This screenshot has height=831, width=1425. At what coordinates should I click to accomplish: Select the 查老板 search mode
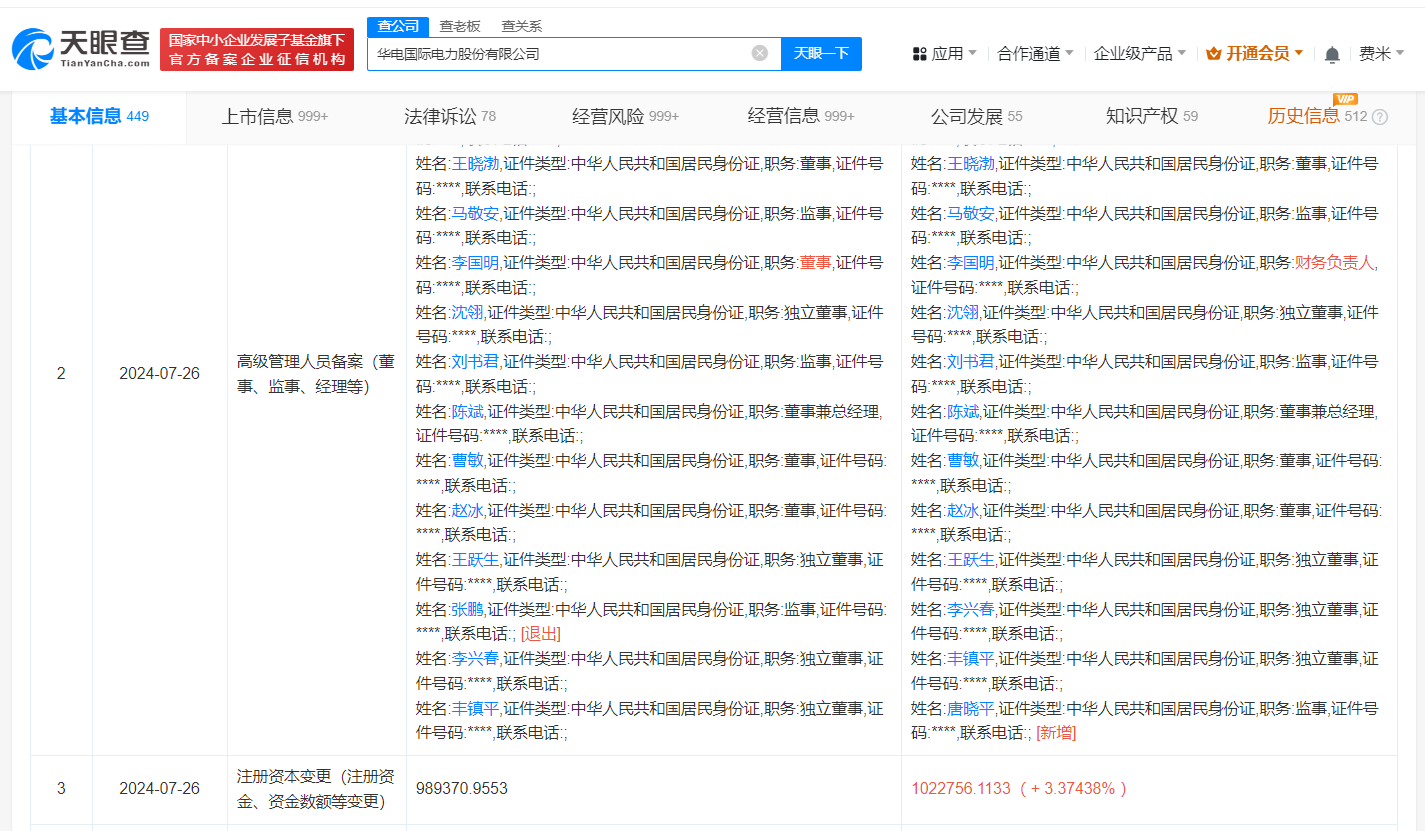click(x=460, y=26)
